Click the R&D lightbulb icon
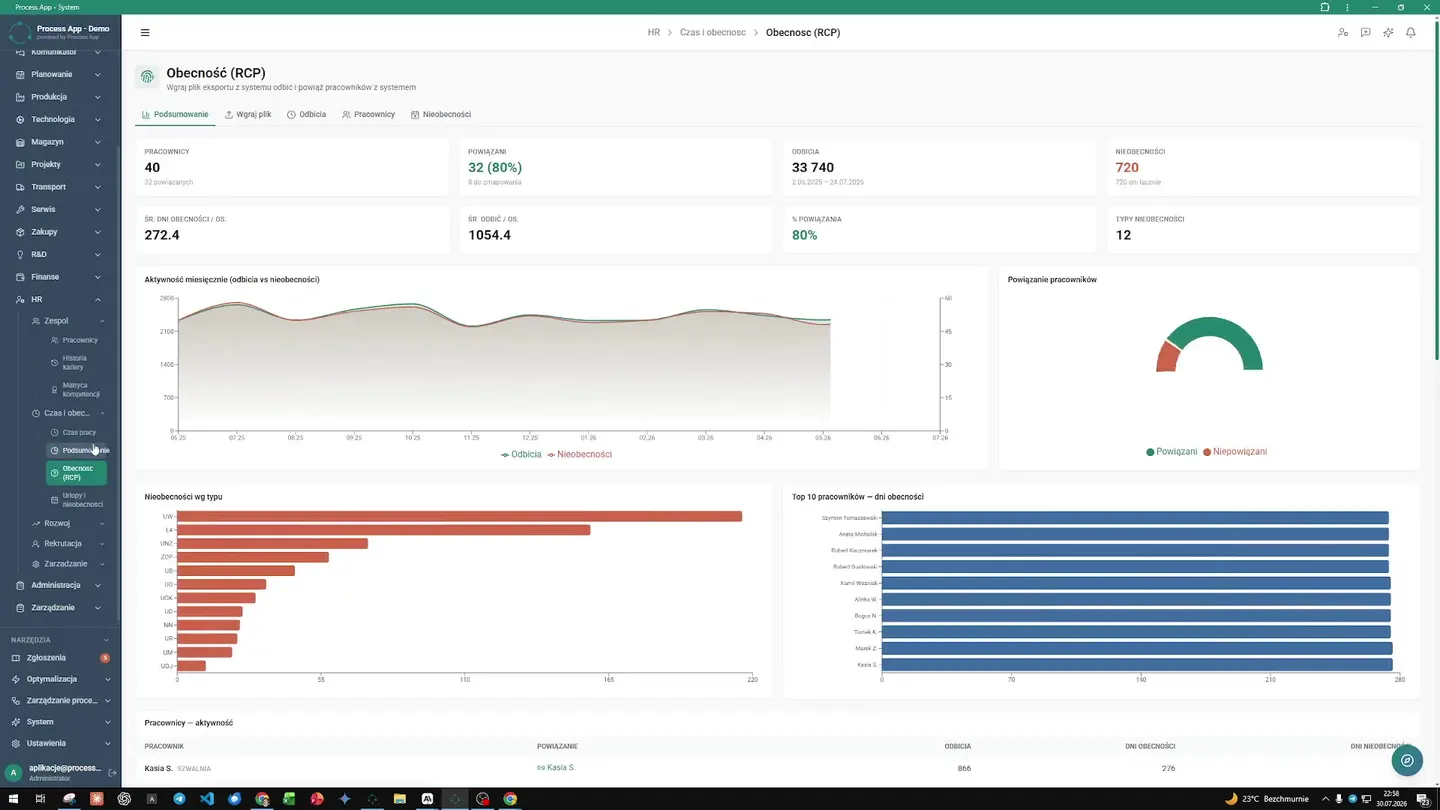This screenshot has height=810, width=1440. (21, 254)
